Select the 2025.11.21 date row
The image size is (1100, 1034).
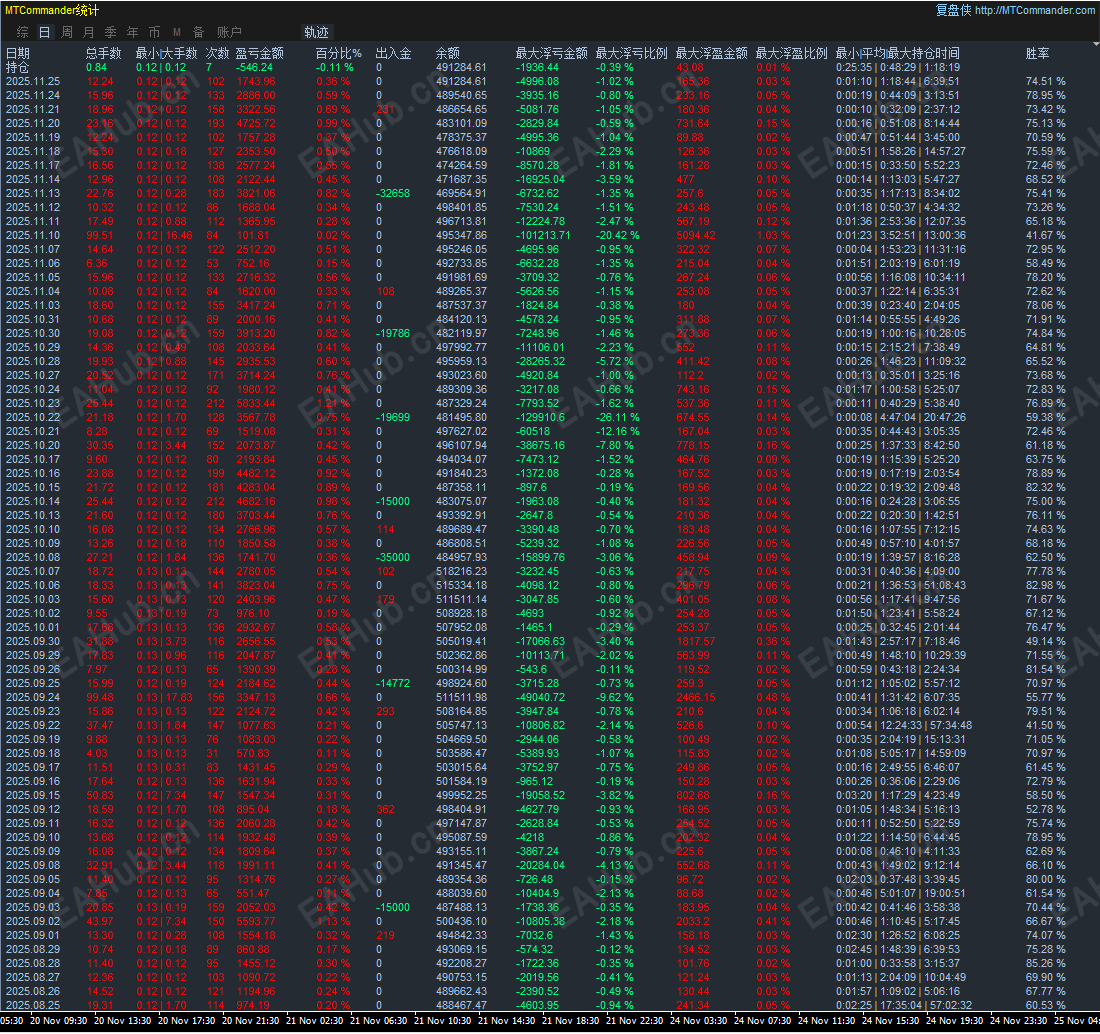[x=33, y=109]
